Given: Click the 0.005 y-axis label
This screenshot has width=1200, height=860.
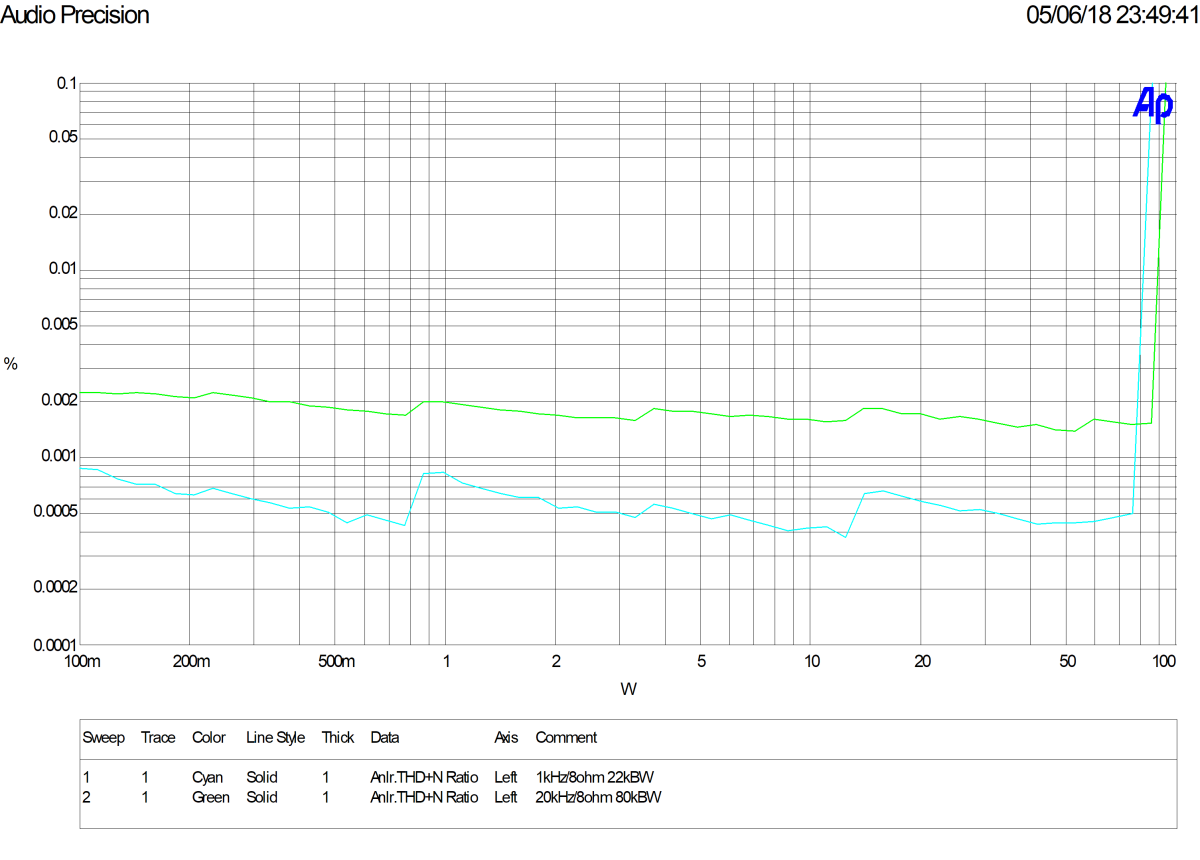Looking at the screenshot, I should tap(59, 325).
